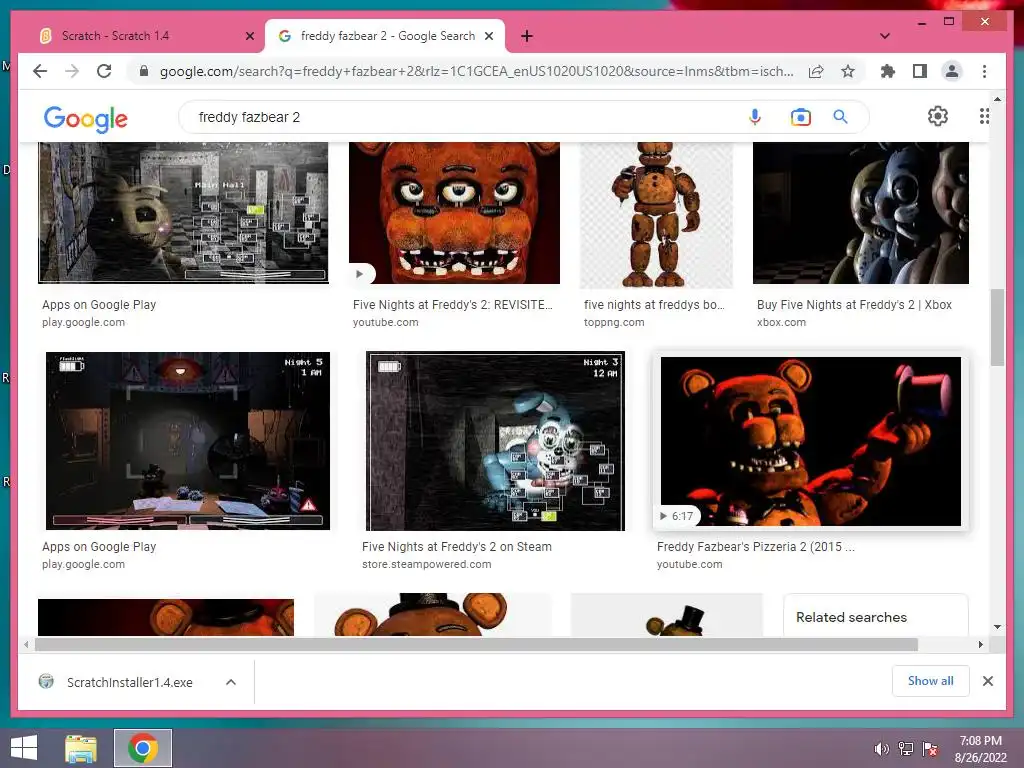
Task: Open the side panel icon
Action: click(920, 71)
